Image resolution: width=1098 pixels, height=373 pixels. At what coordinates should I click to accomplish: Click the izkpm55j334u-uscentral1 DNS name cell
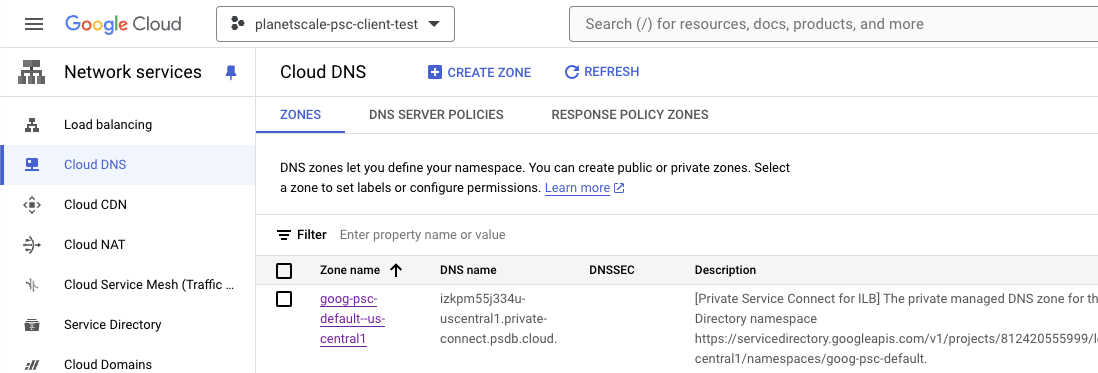coord(498,319)
